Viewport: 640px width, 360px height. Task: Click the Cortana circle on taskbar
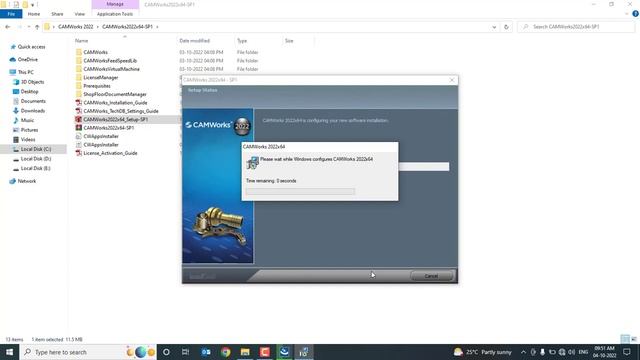pyautogui.click(x=166, y=352)
